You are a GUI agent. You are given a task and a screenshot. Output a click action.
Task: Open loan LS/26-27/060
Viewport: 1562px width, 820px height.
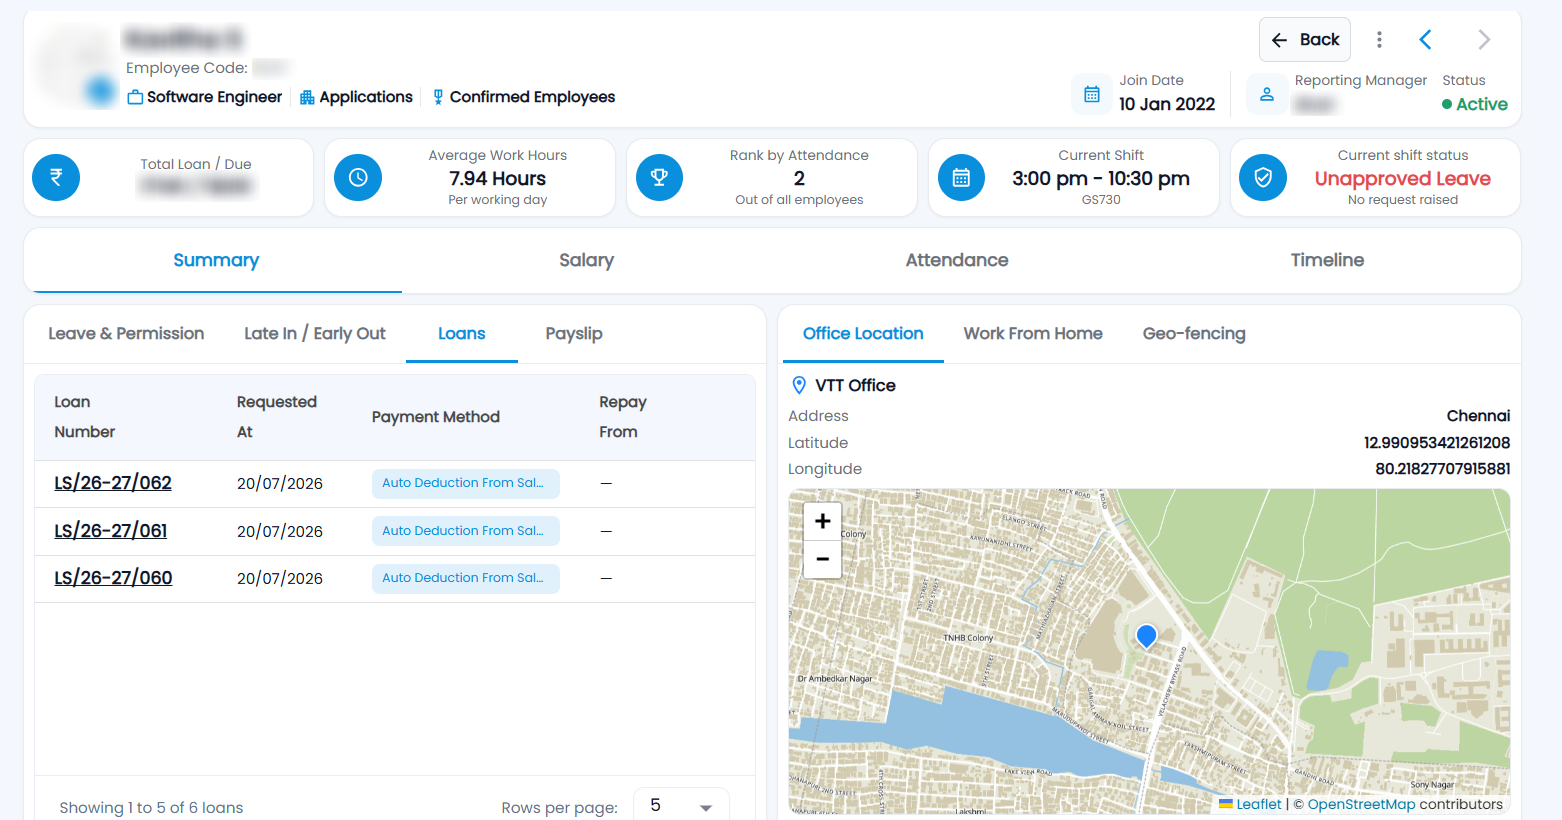113,578
